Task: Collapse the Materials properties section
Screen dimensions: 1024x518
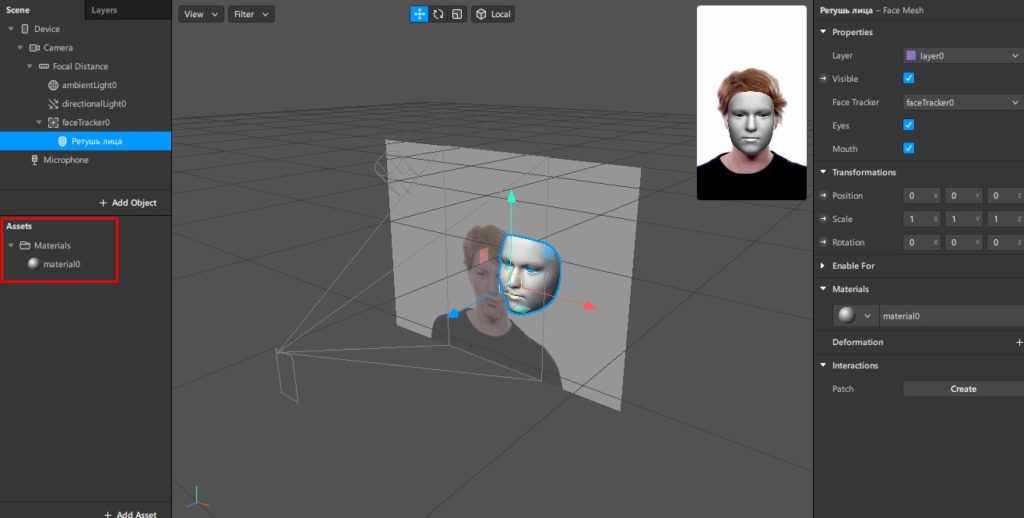Action: coord(824,289)
